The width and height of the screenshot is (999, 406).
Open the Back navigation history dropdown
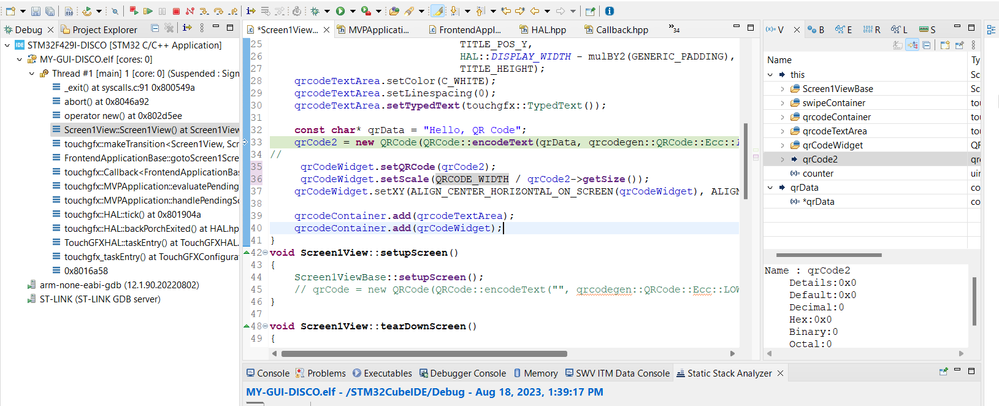point(547,11)
